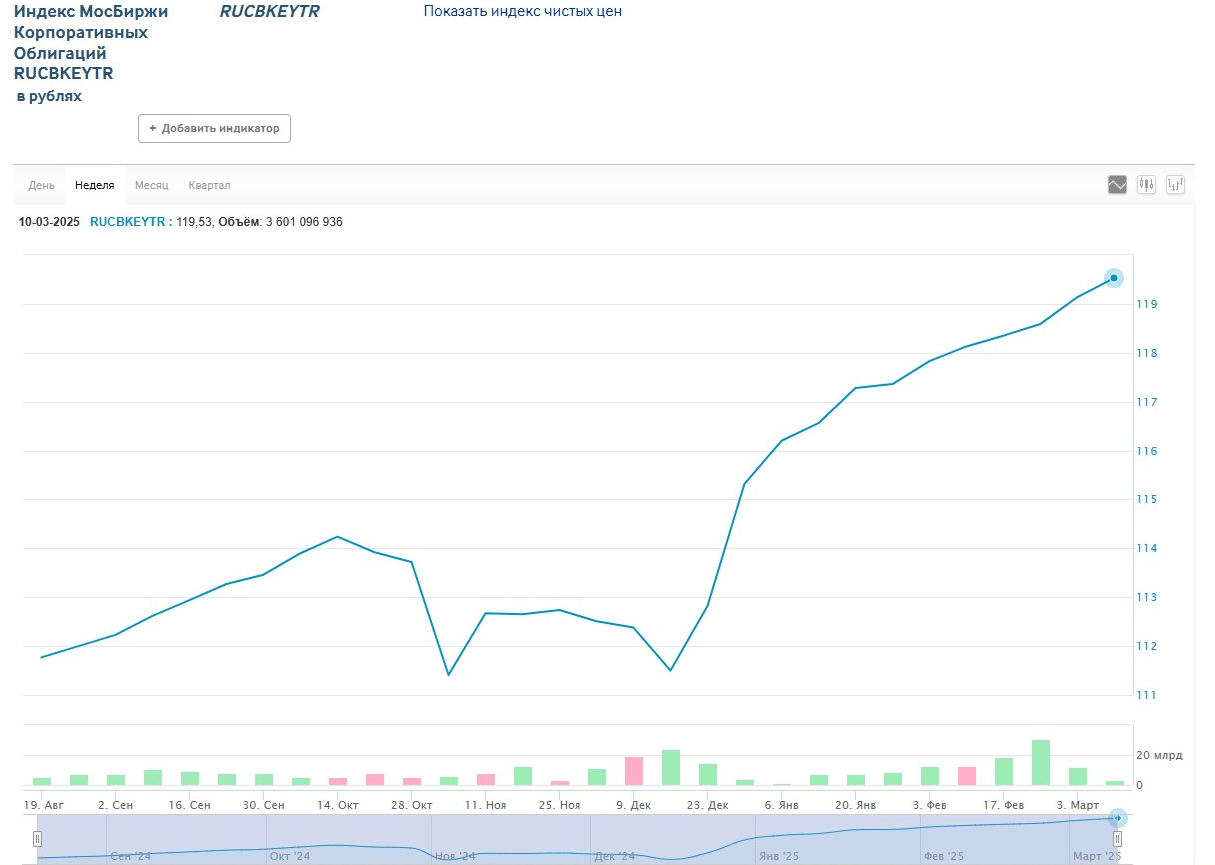
Task: Switch to the Квартал timeframe tab
Action: [209, 186]
